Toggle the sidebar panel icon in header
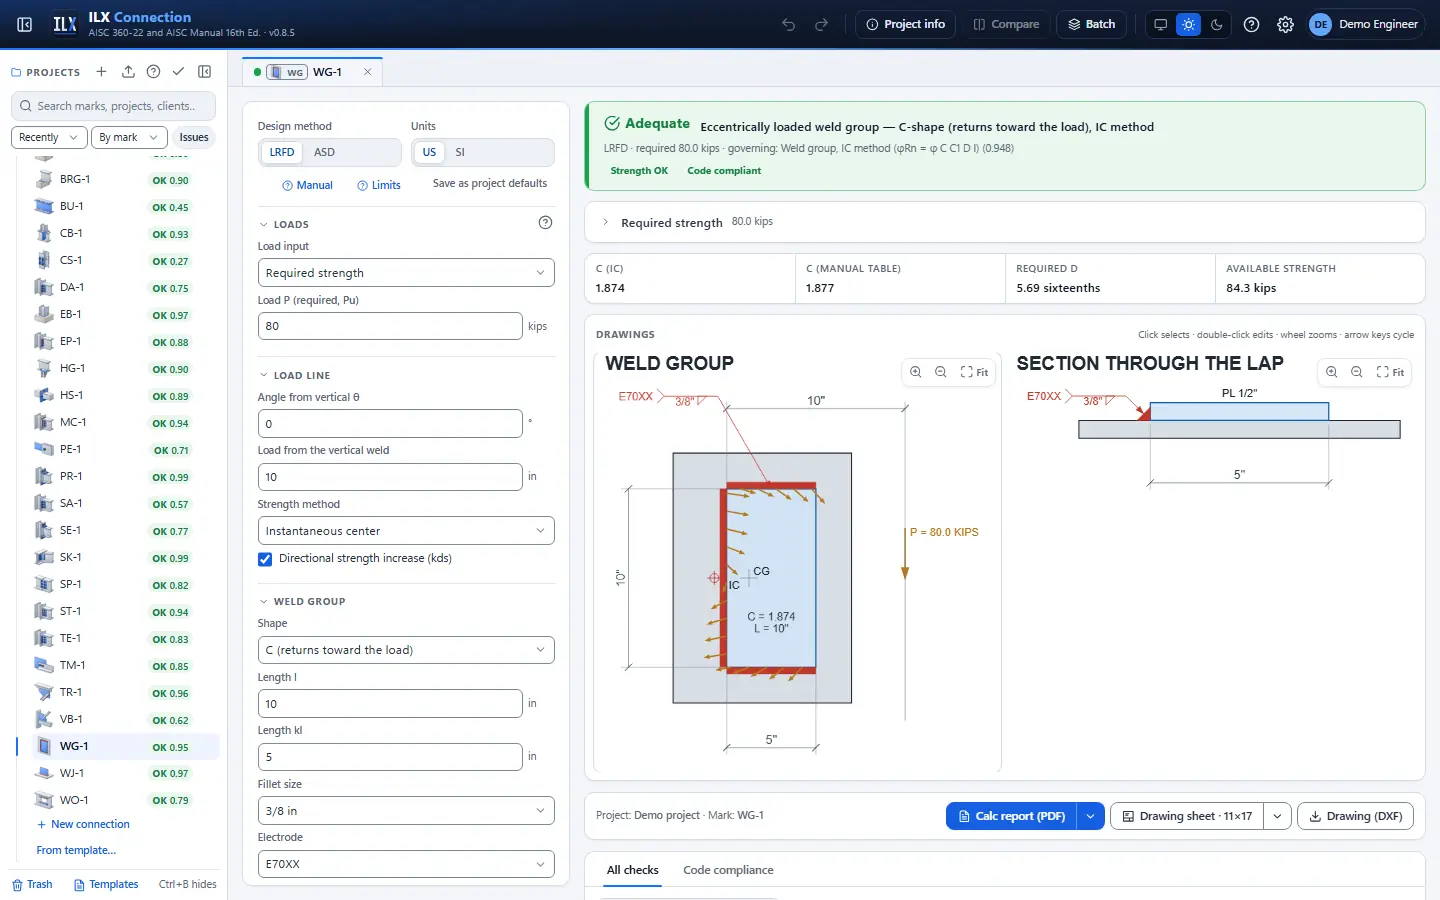Viewport: 1440px width, 900px height. (x=25, y=24)
